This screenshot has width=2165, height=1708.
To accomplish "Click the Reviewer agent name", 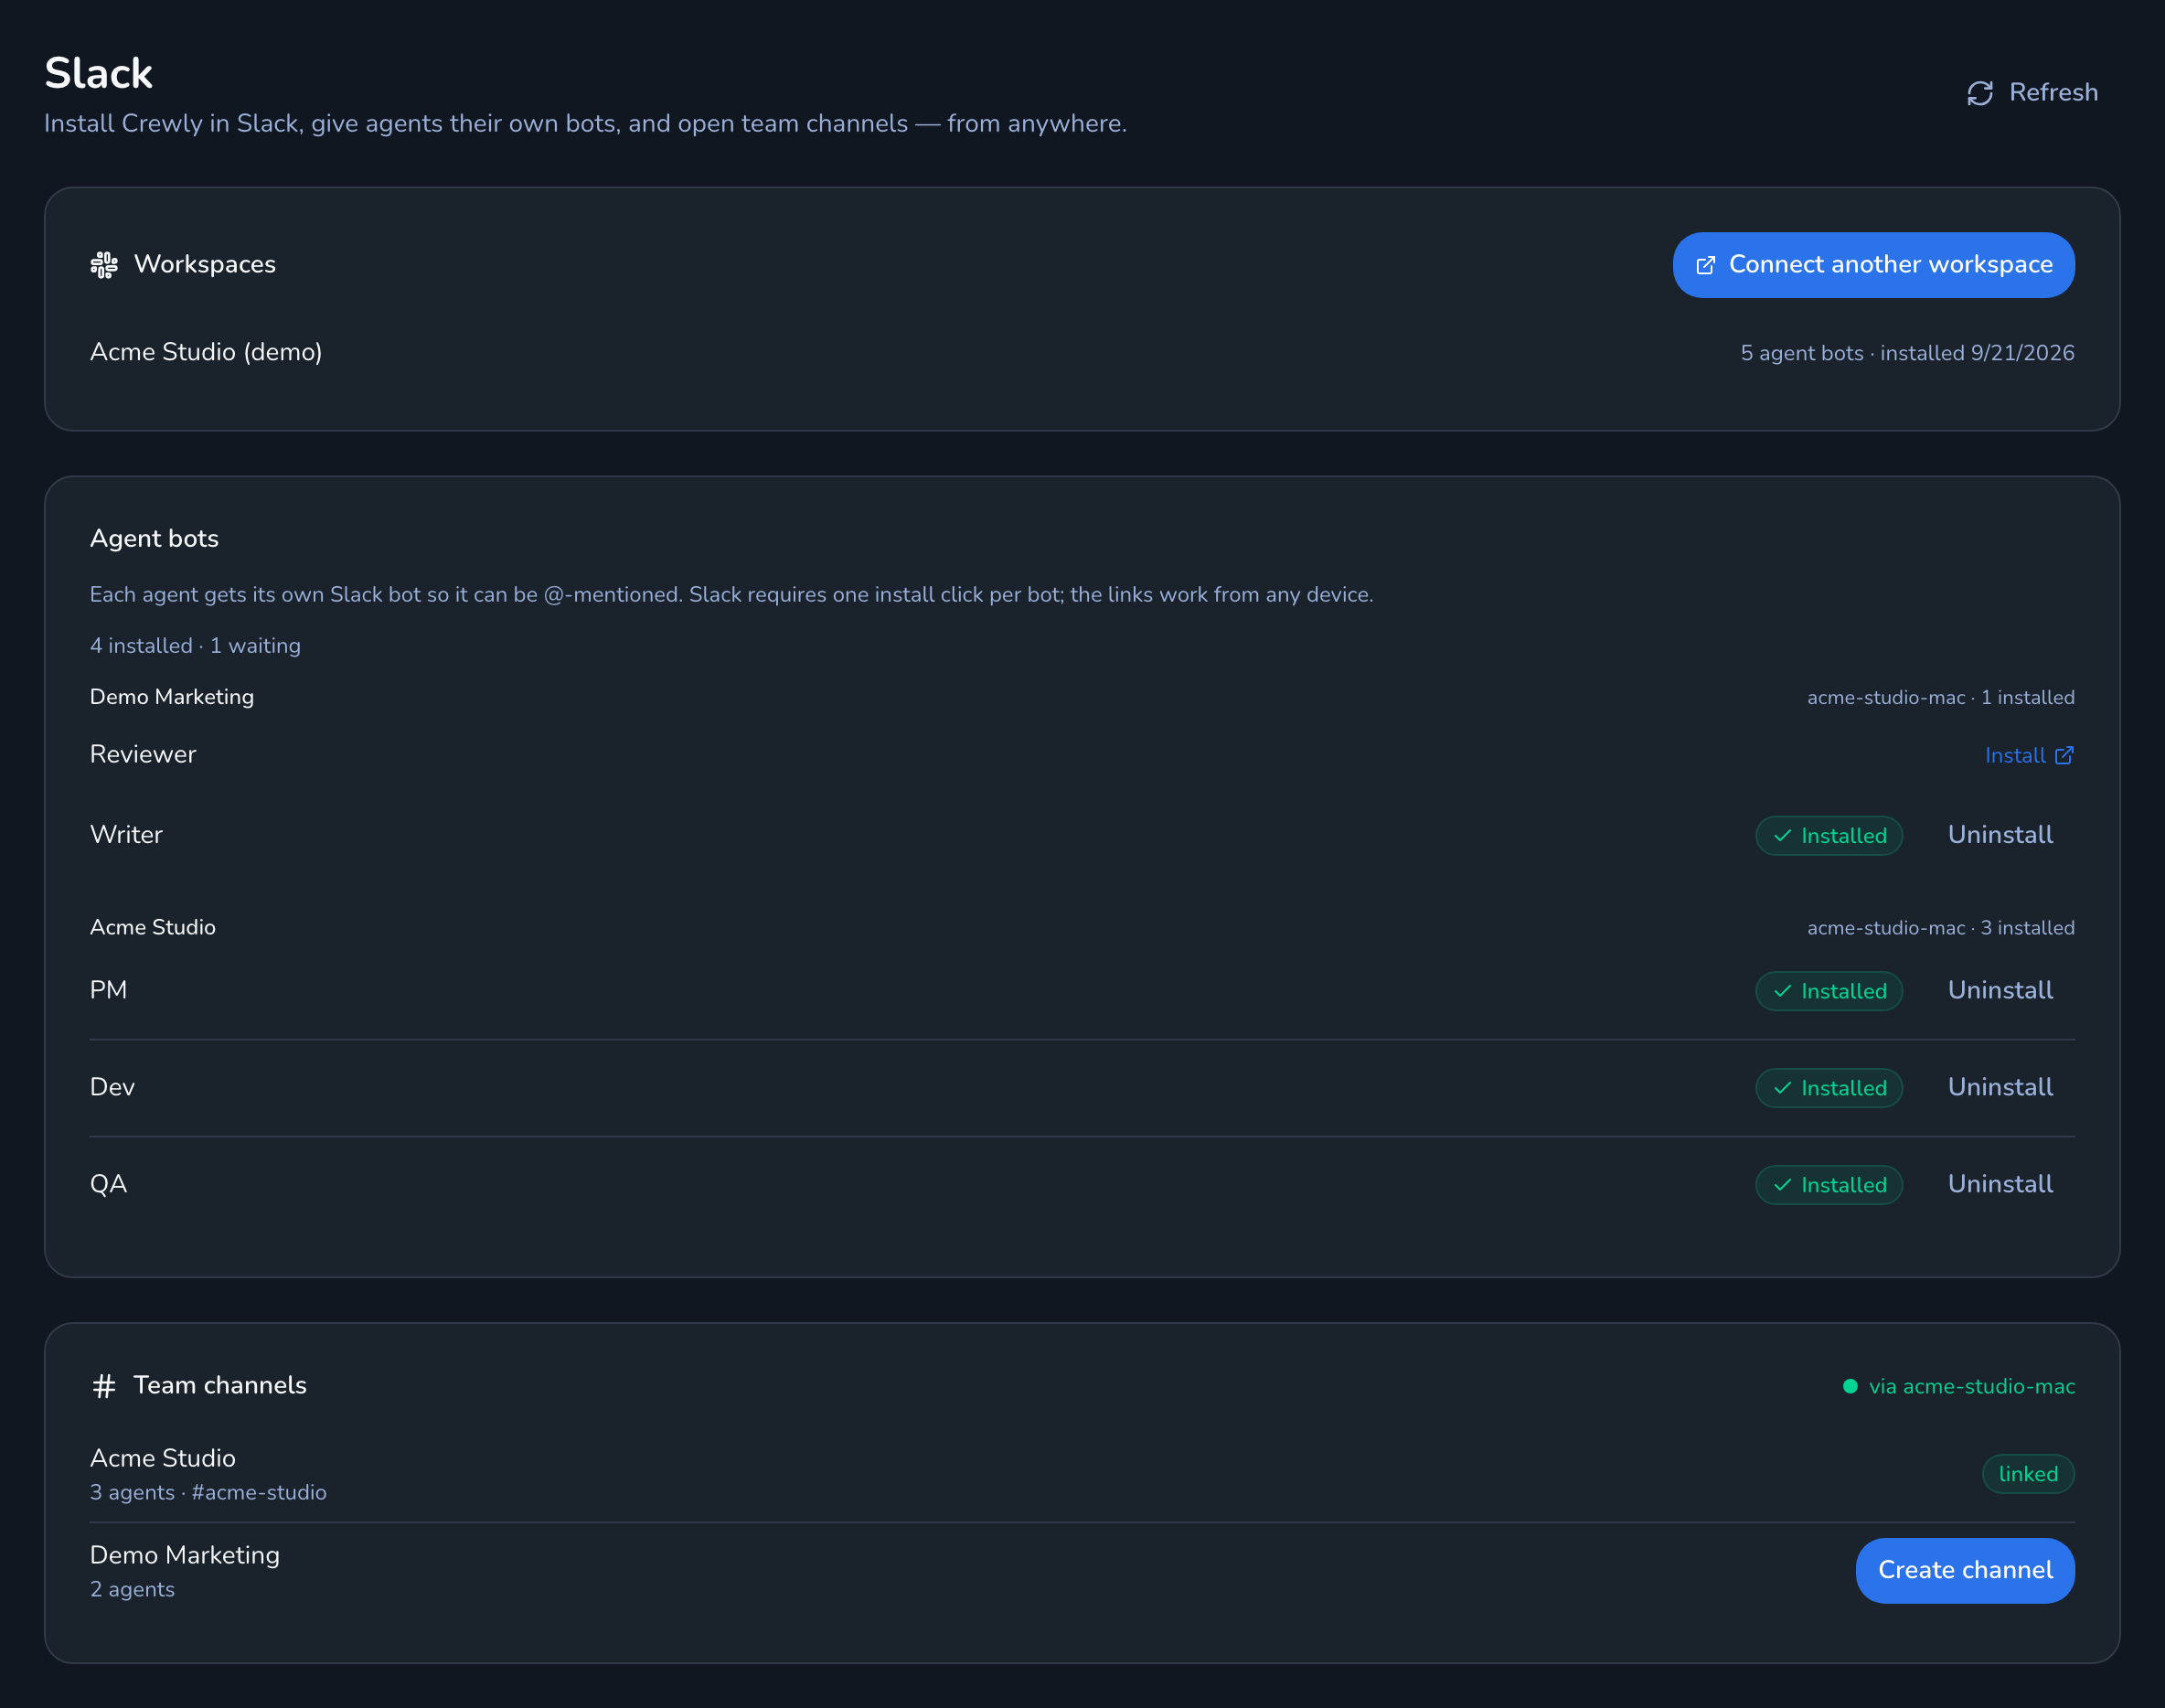I will click(x=143, y=755).
